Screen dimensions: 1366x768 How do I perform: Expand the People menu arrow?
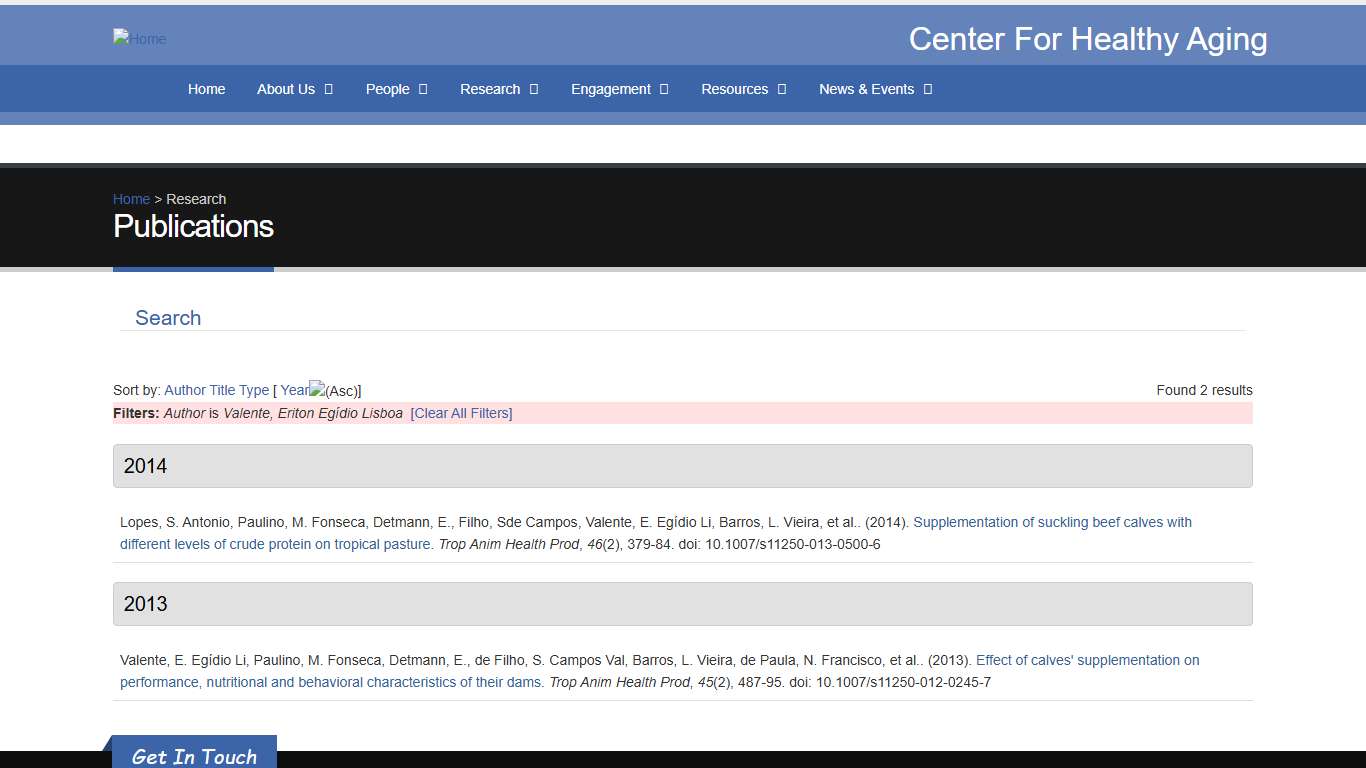pos(423,89)
